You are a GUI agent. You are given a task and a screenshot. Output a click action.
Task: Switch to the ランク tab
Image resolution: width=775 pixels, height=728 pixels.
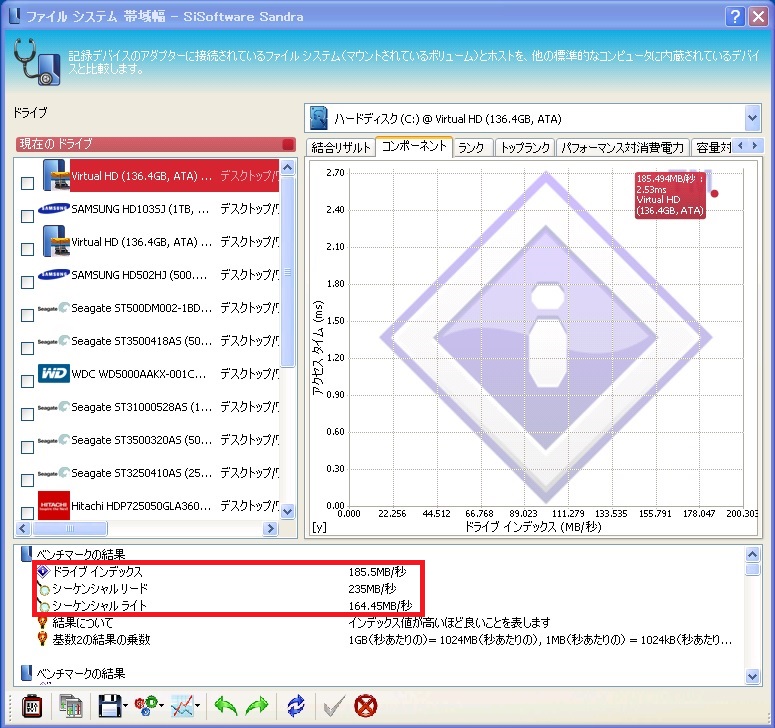[471, 147]
